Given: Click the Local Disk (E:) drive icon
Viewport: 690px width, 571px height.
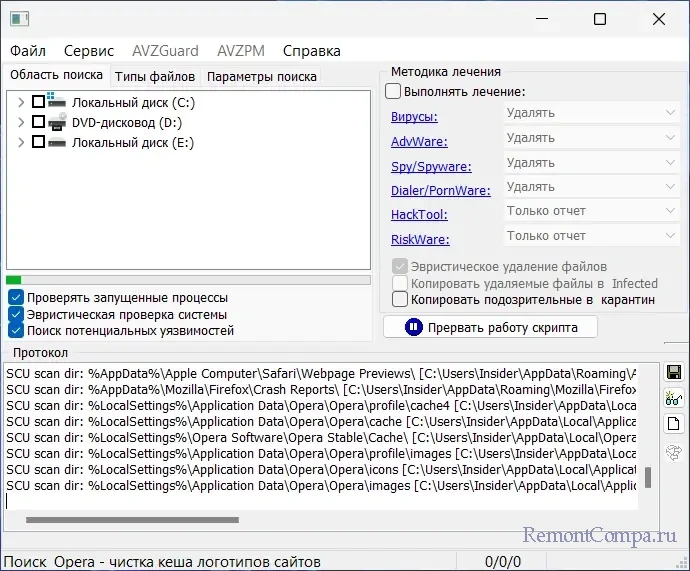Looking at the screenshot, I should point(56,143).
